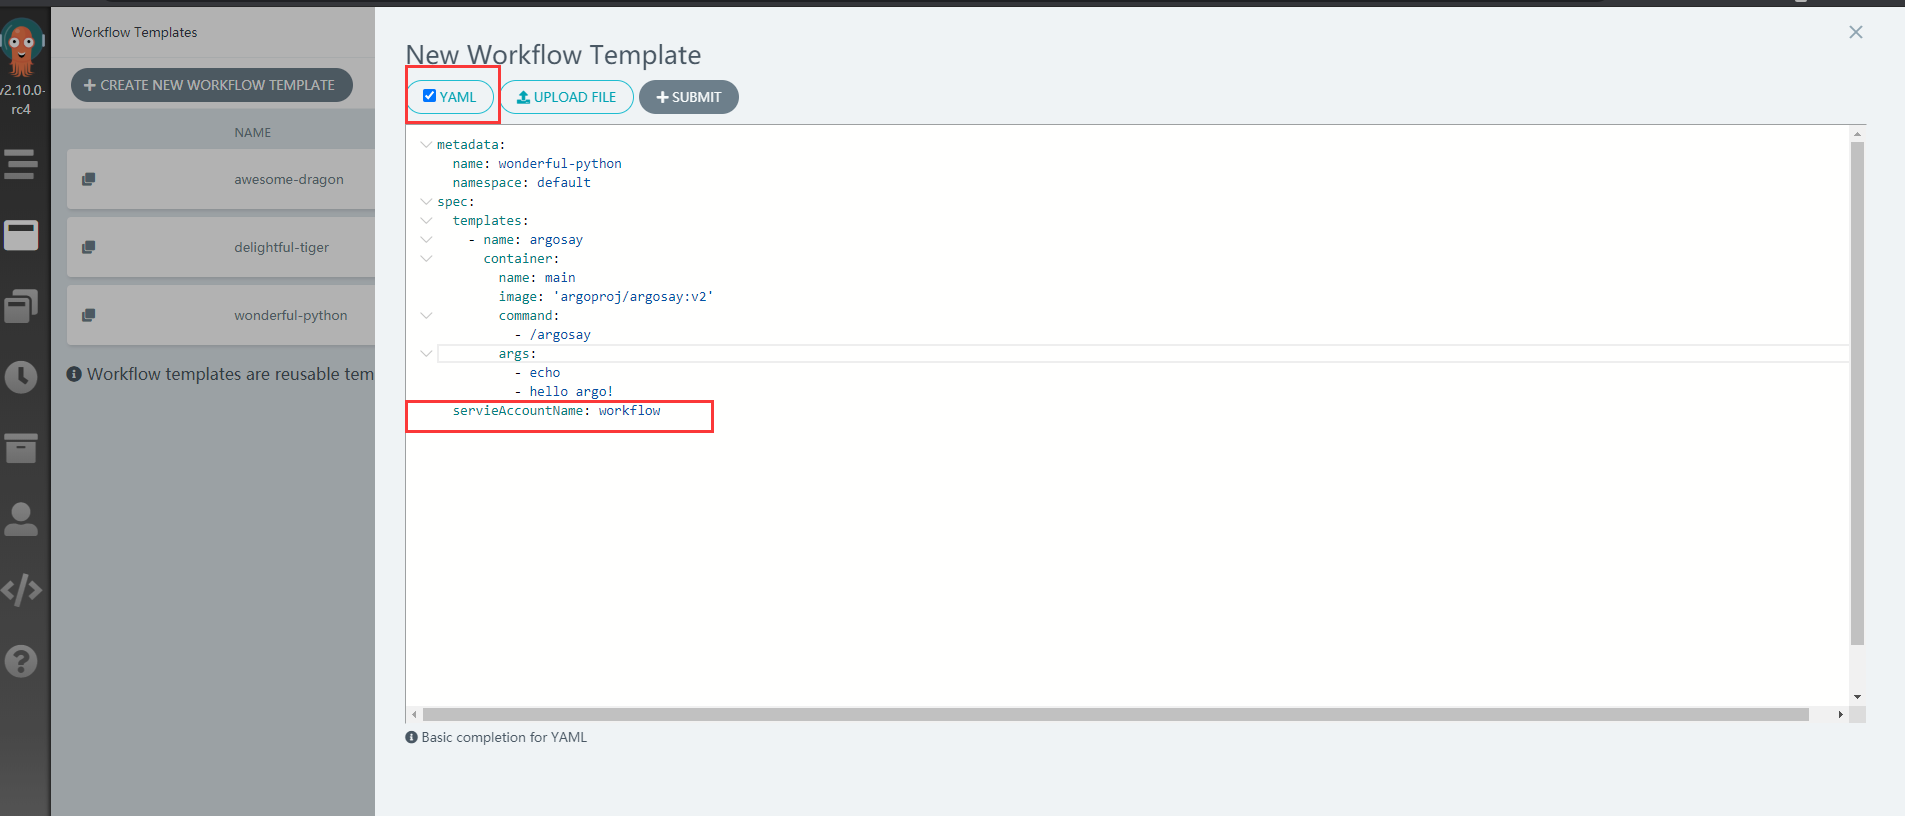Fold the command block in editor
The width and height of the screenshot is (1905, 816).
[427, 316]
